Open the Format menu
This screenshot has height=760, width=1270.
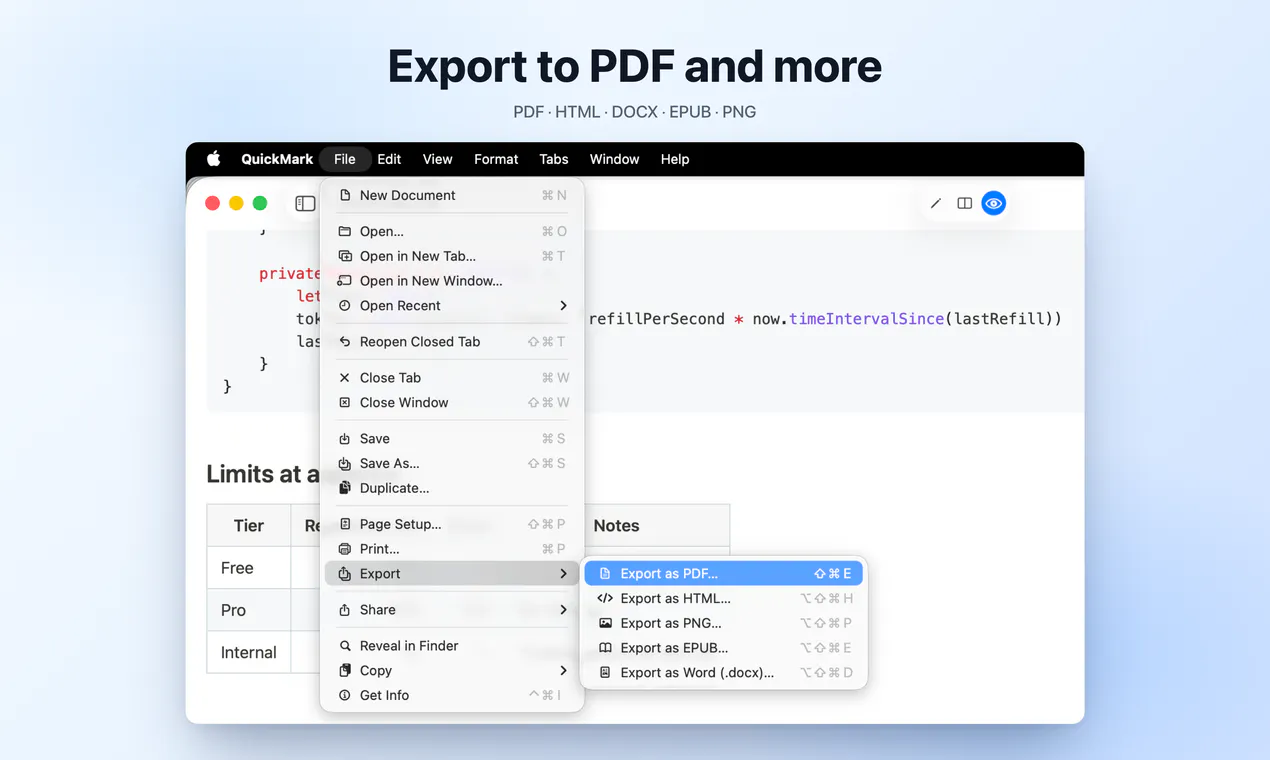496,159
